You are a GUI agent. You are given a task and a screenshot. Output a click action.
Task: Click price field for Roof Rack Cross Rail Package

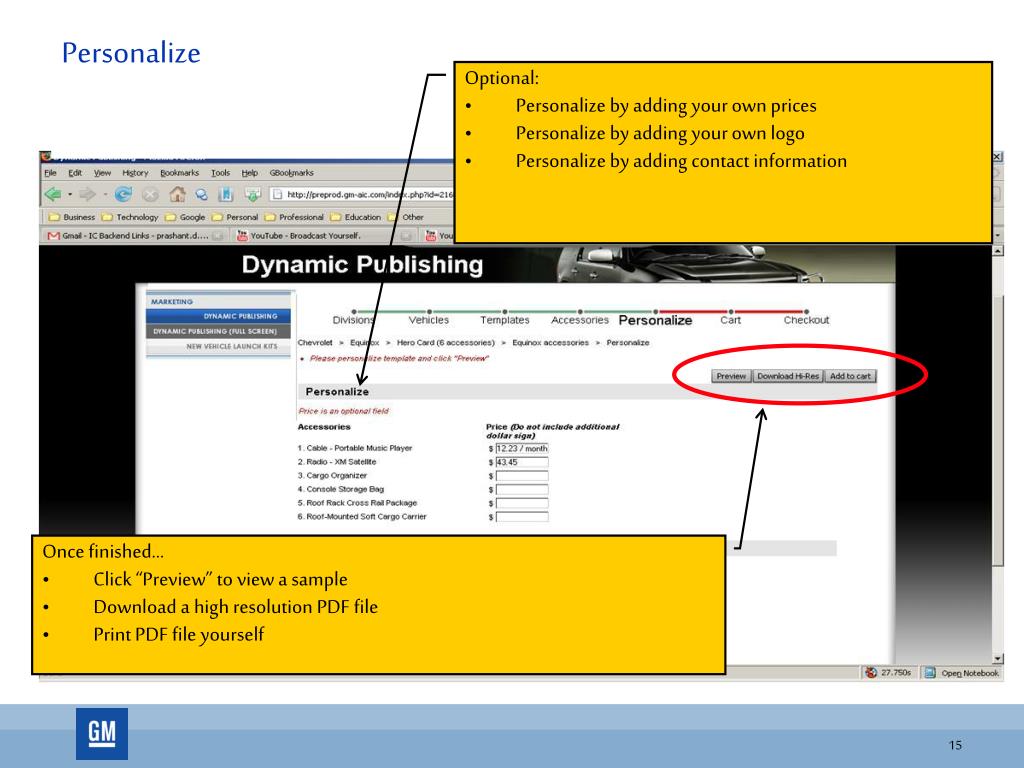[522, 504]
